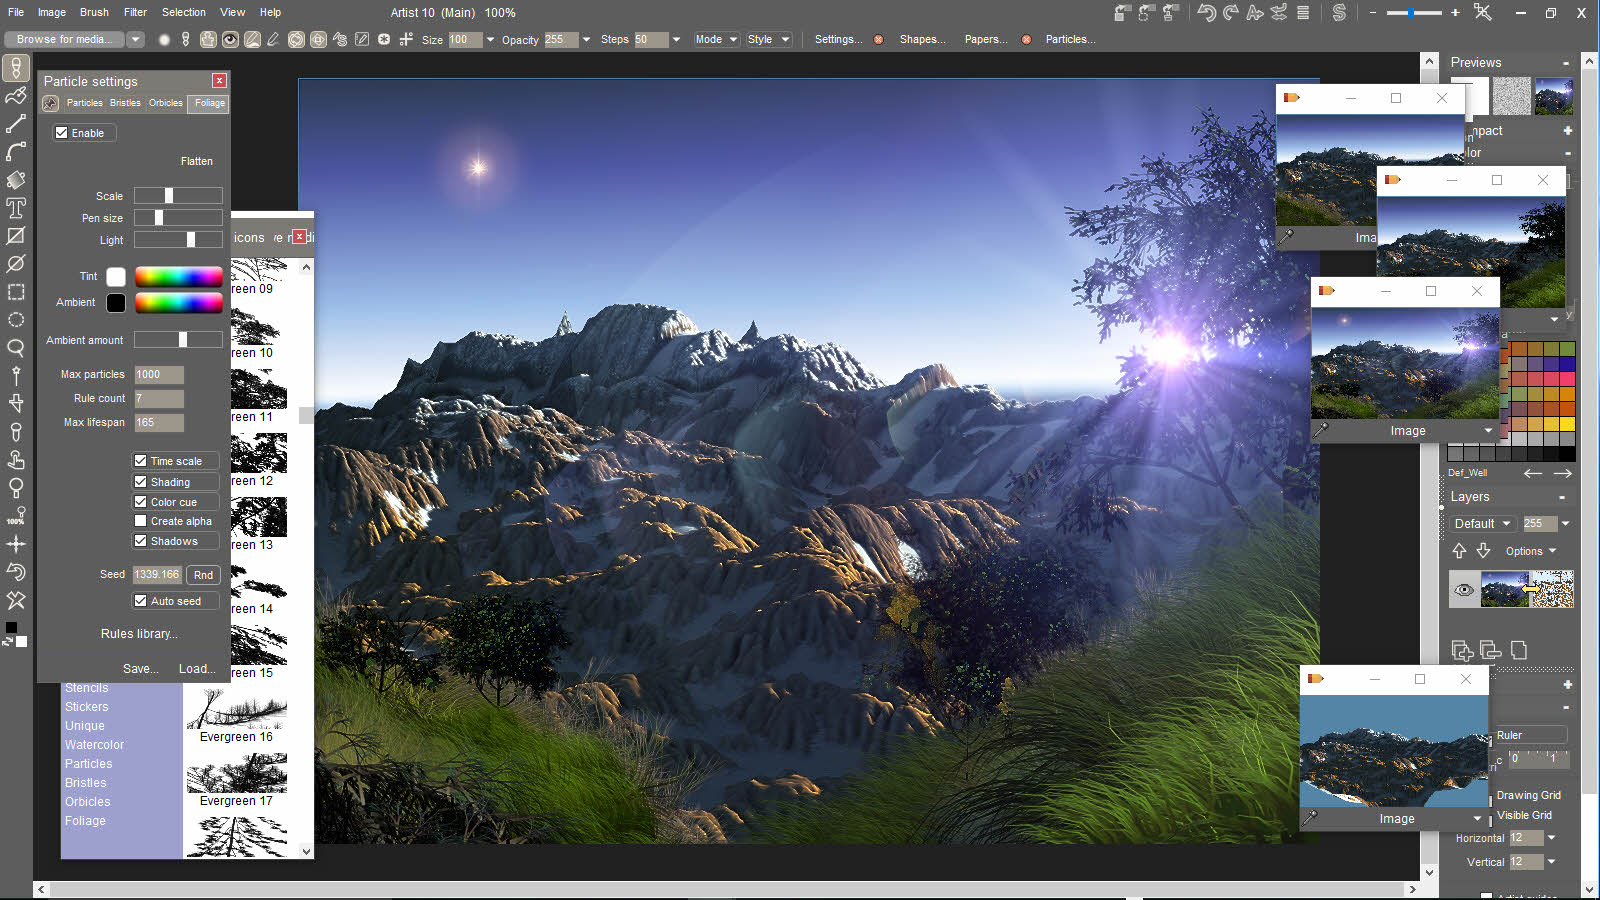
Task: Select the Zoom magnifier tool
Action: pos(16,348)
